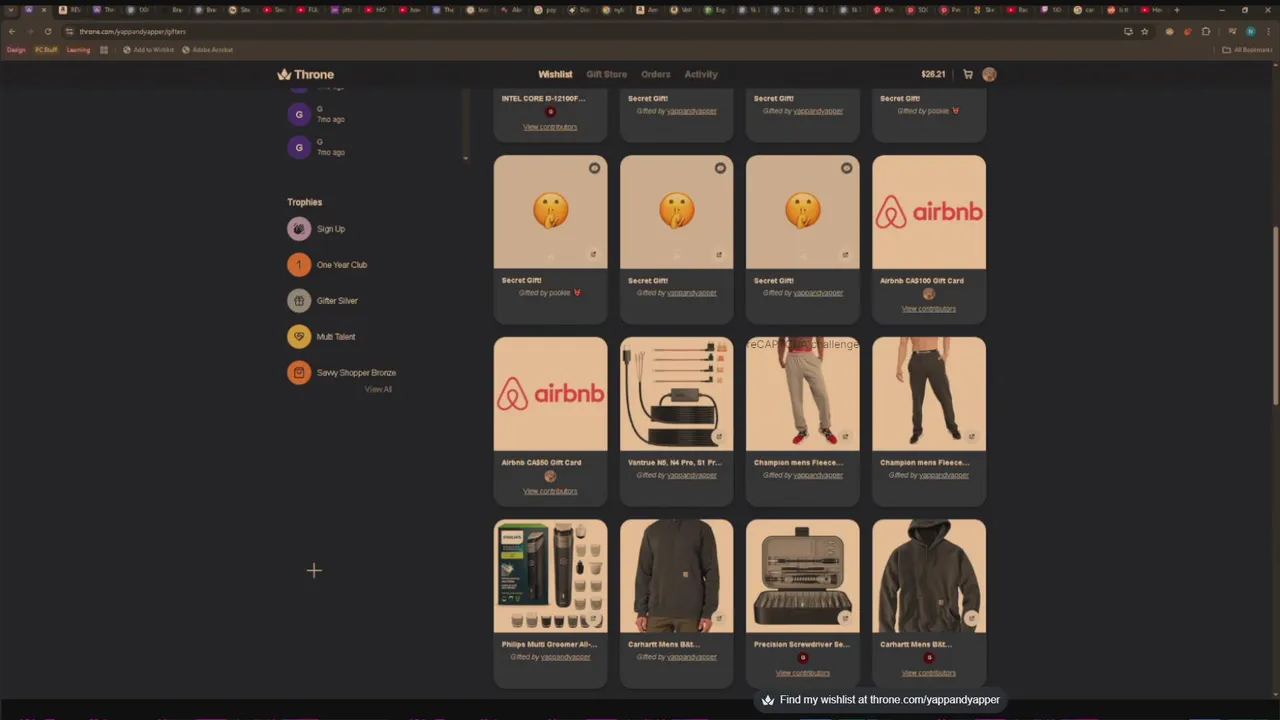
Task: View contributors on Airbnb CA$100 Gift Card
Action: pos(928,309)
